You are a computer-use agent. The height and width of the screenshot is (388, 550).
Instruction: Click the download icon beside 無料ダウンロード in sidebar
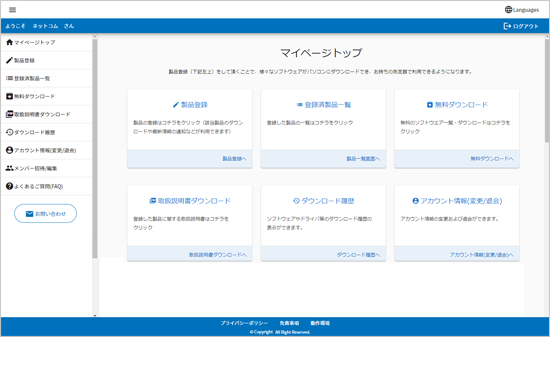(x=9, y=96)
